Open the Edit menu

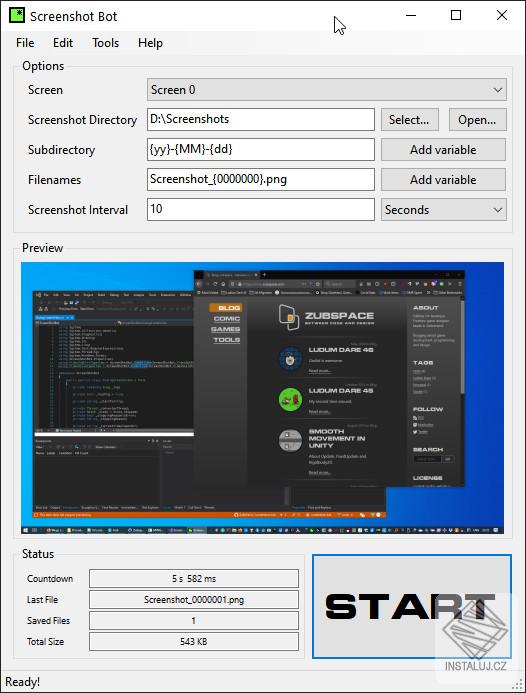tap(63, 43)
